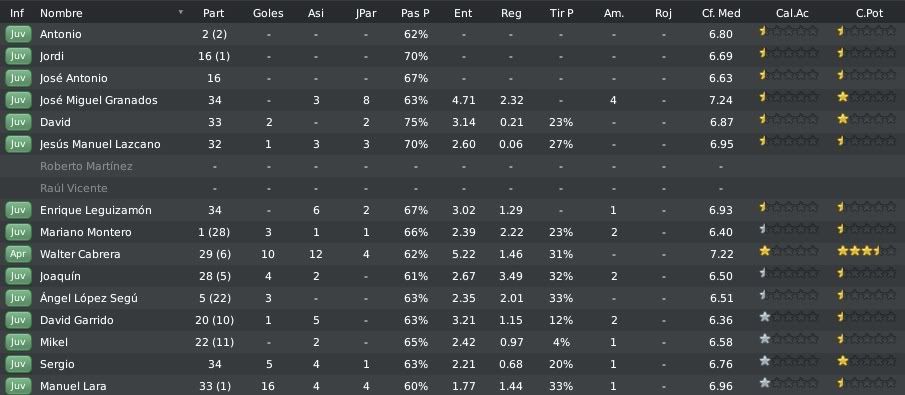Sort by the Goles column header
905x395 pixels.
(268, 13)
